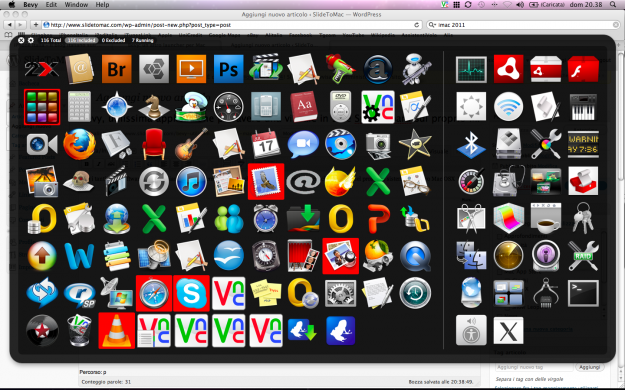Click the Aggiungi tag button in WordPress
The width and height of the screenshot is (625, 390).
(x=590, y=367)
